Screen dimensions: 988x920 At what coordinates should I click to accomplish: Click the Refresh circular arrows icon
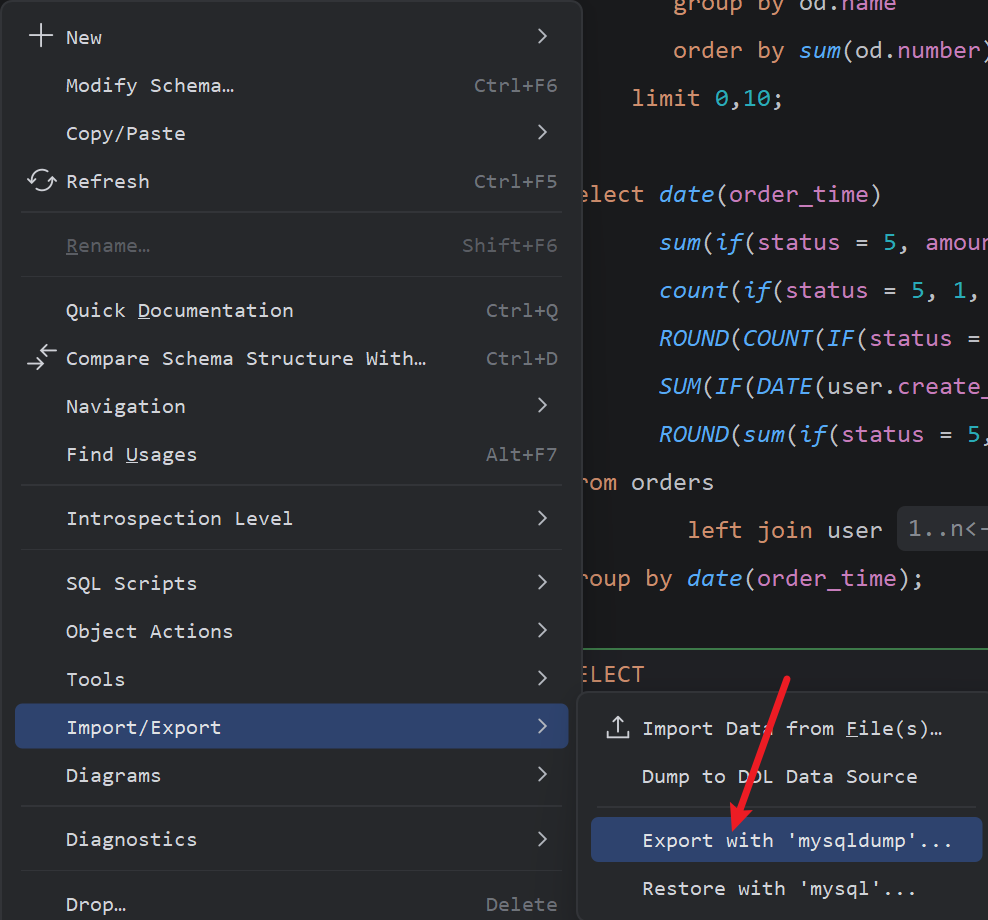click(x=42, y=180)
